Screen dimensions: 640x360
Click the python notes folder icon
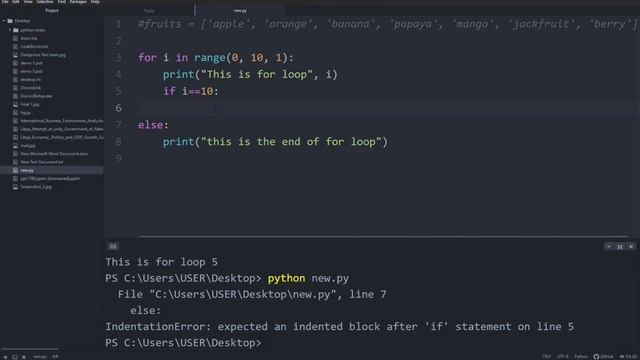pyautogui.click(x=16, y=30)
